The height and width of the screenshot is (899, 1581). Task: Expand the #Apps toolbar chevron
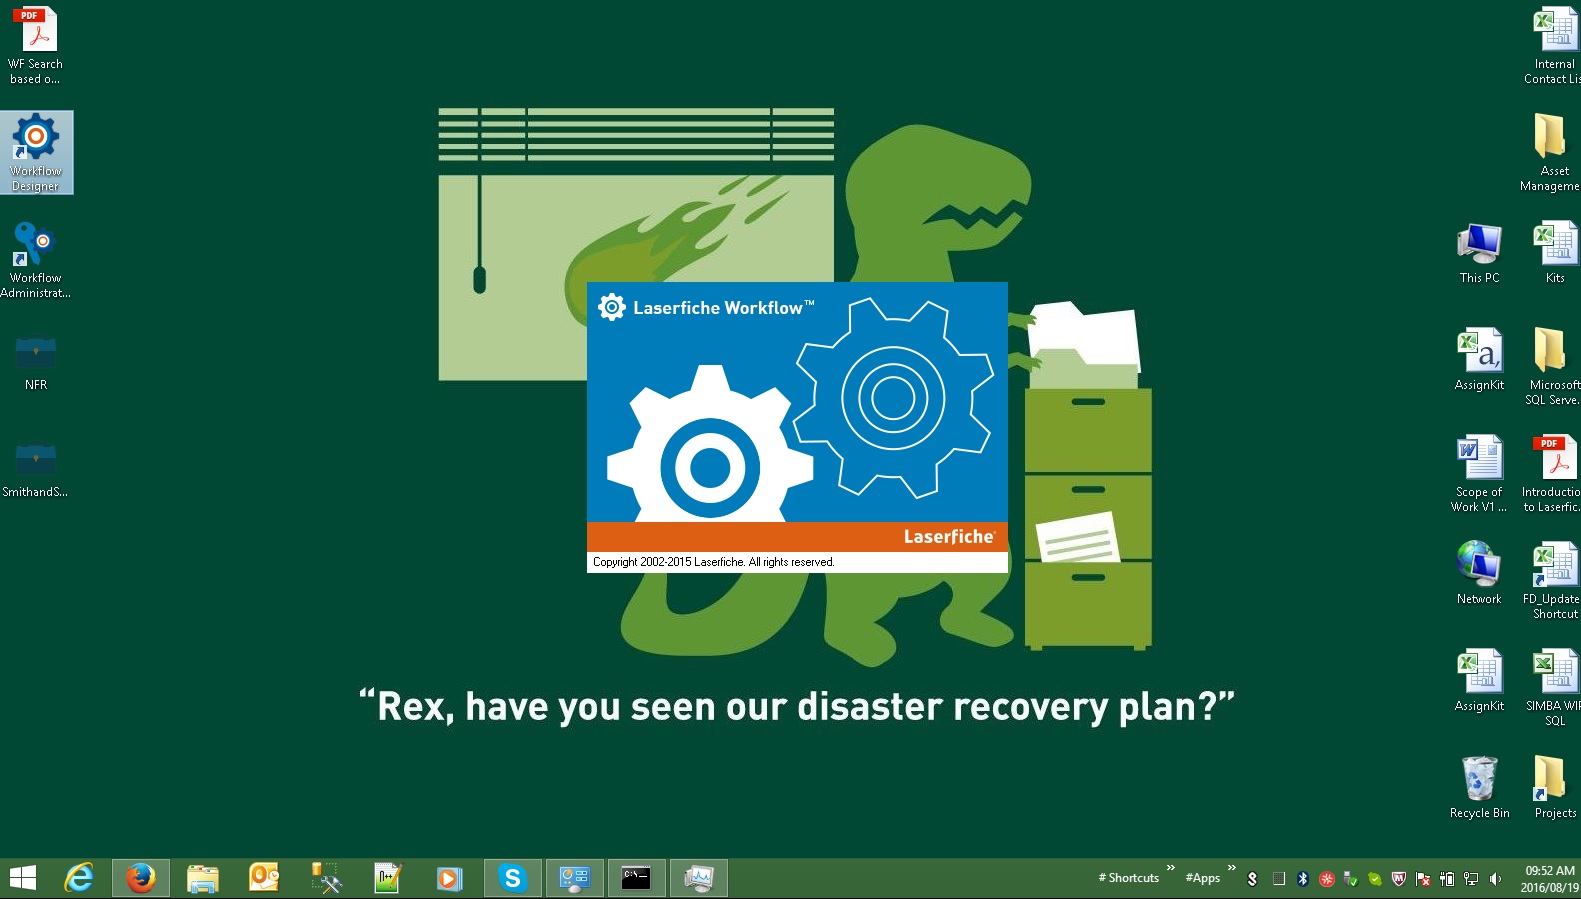tap(1232, 868)
